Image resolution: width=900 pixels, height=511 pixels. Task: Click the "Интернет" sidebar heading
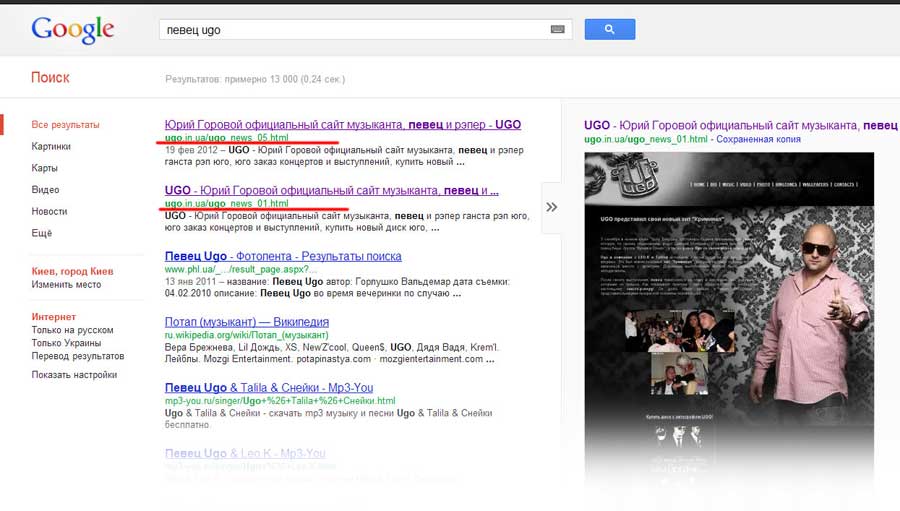(53, 317)
